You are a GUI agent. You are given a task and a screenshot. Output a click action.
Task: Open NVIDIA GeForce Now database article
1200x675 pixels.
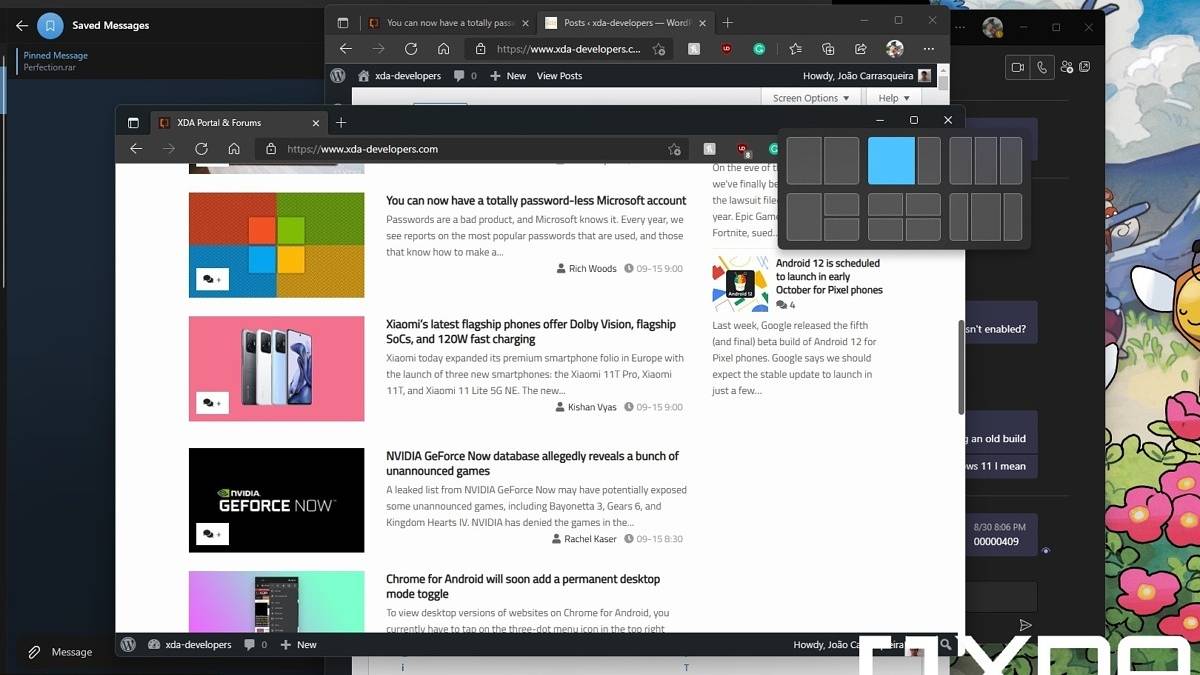pos(532,463)
